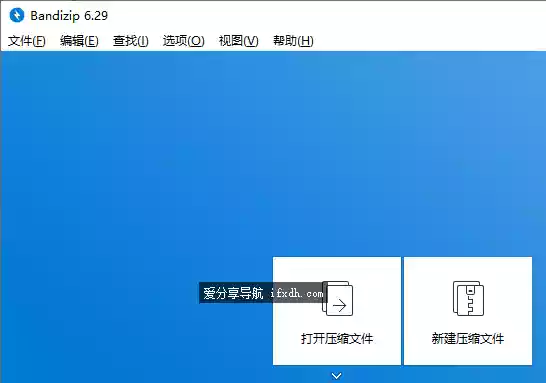
Task: Expand the chevron below the tiles
Action: [336, 376]
